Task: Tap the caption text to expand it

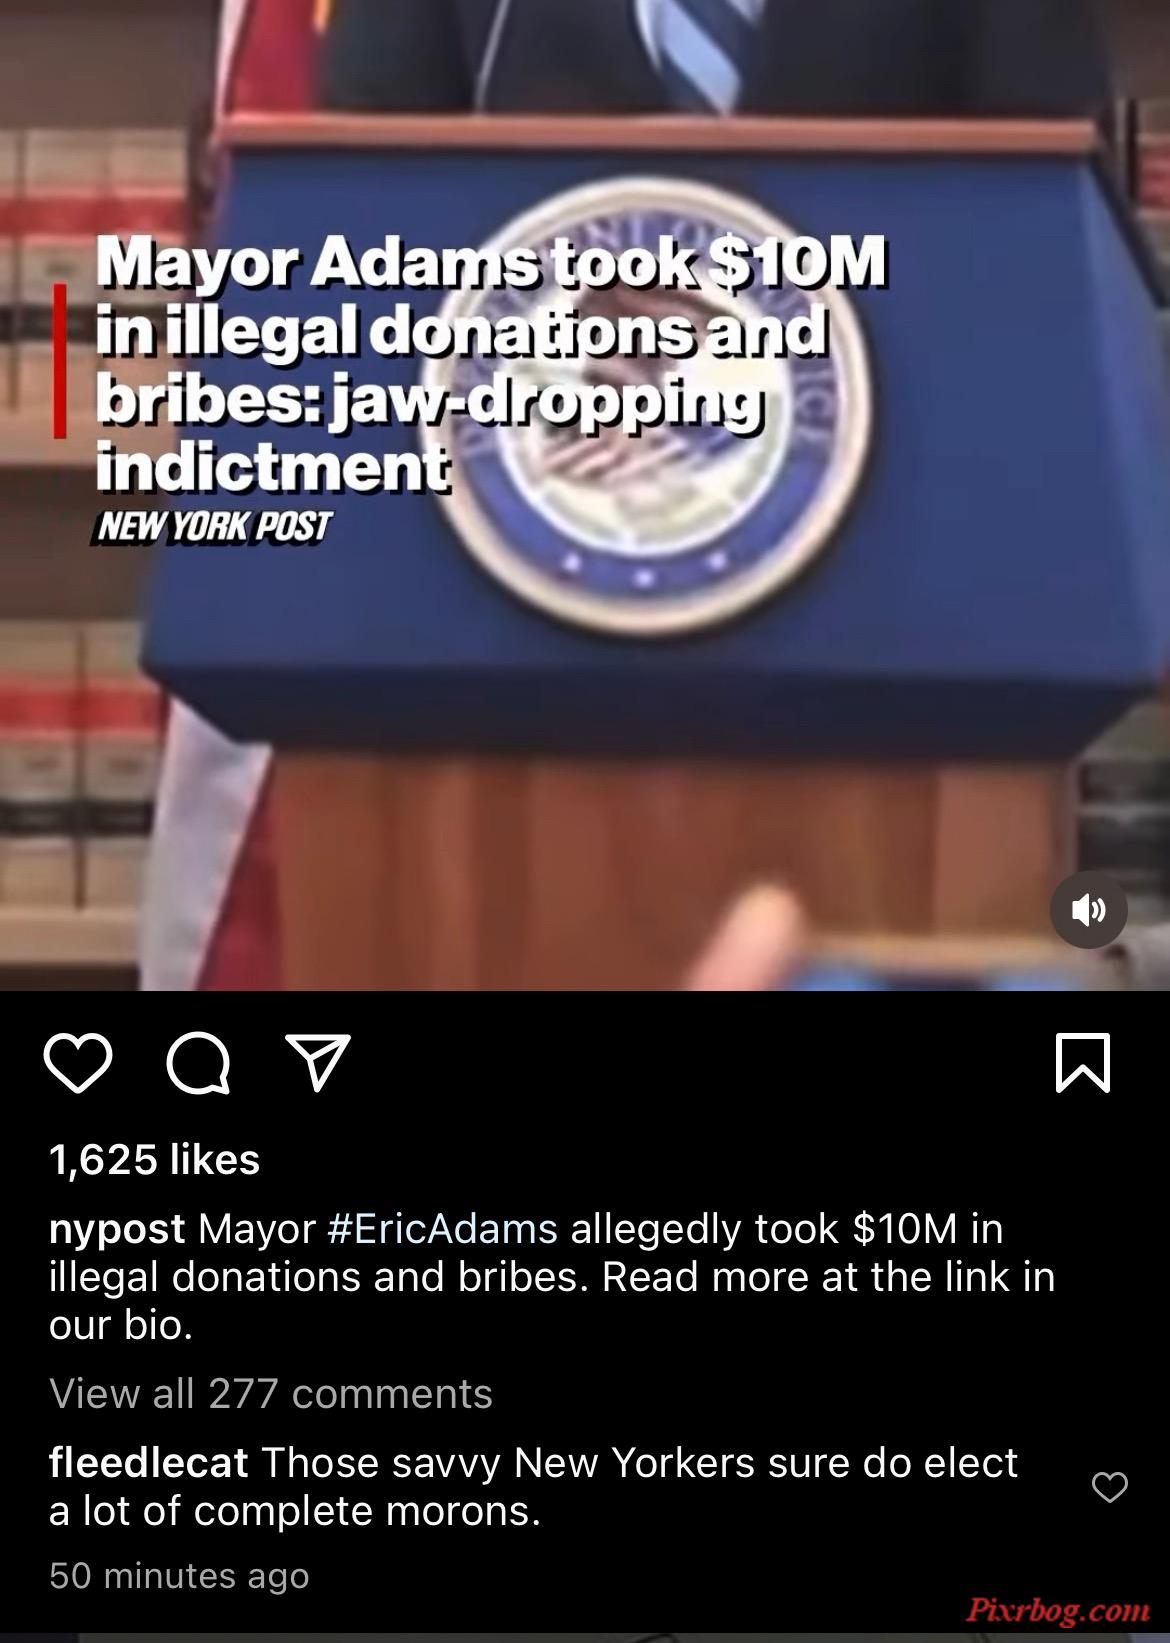Action: coord(552,1277)
